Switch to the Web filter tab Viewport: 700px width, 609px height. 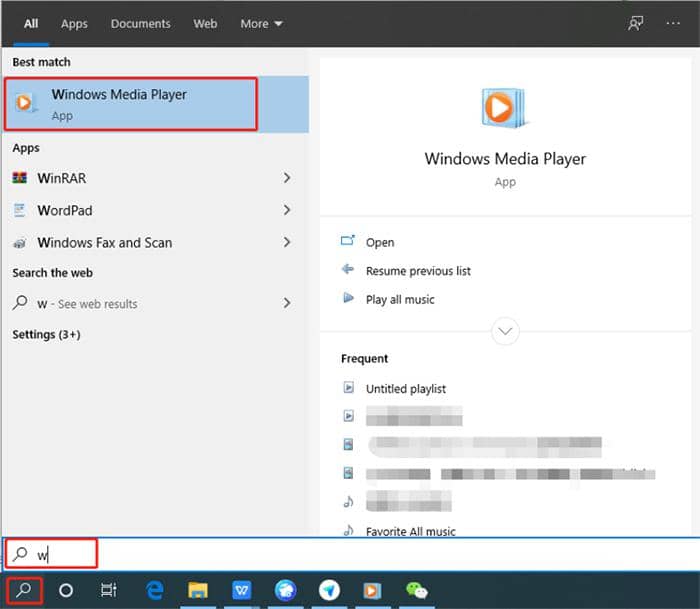[205, 24]
